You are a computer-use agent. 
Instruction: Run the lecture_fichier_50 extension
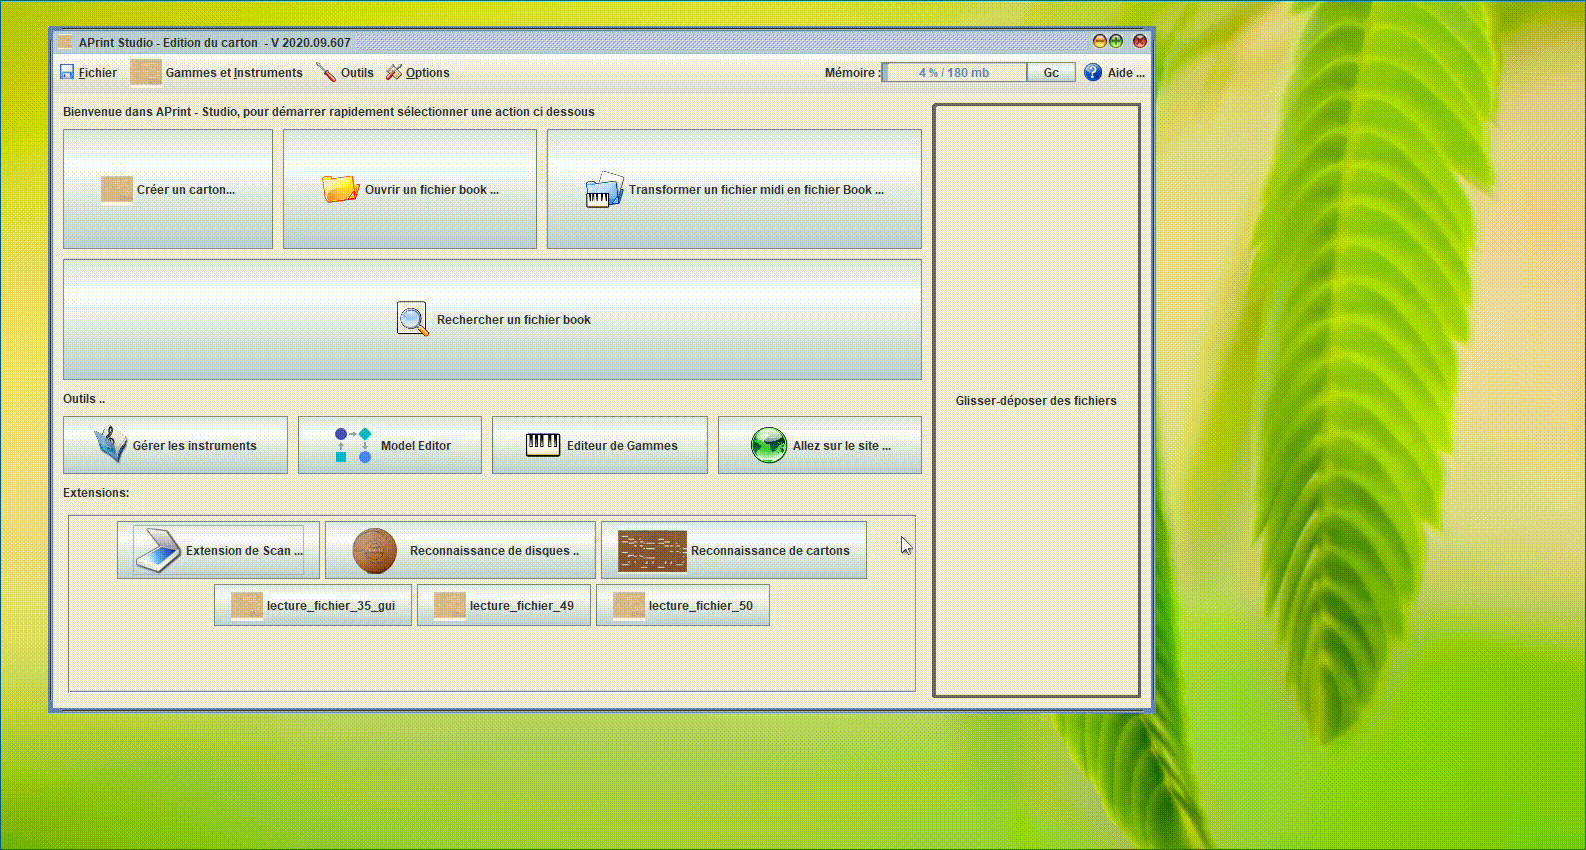tap(683, 605)
